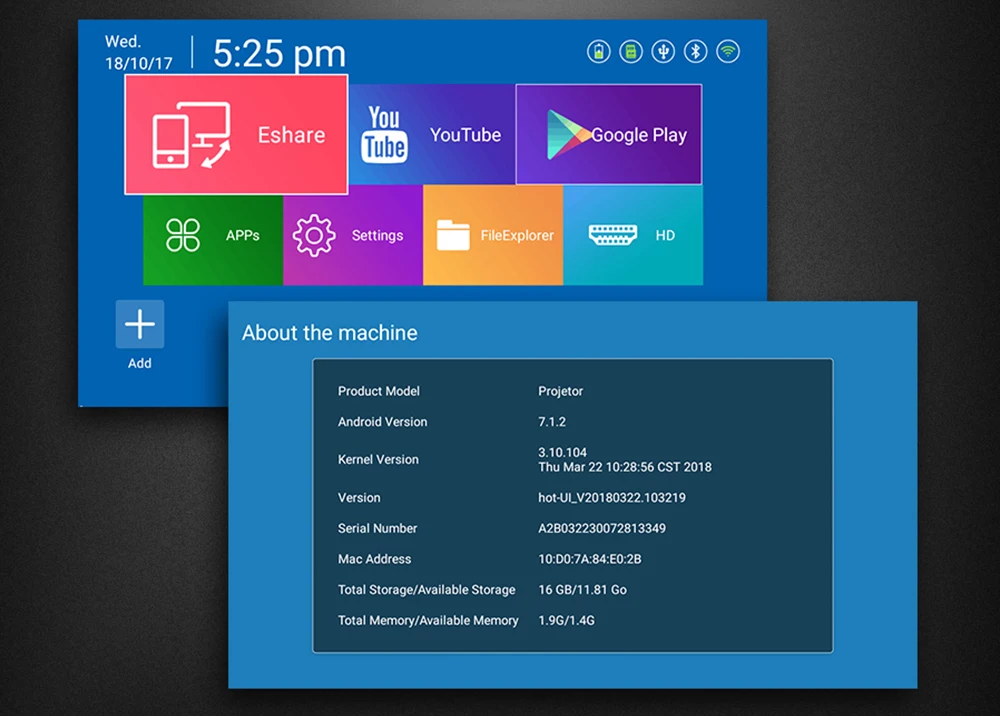Click the hot-UI_V20180322.103219 version value
Viewport: 1000px width, 716px height.
click(612, 497)
